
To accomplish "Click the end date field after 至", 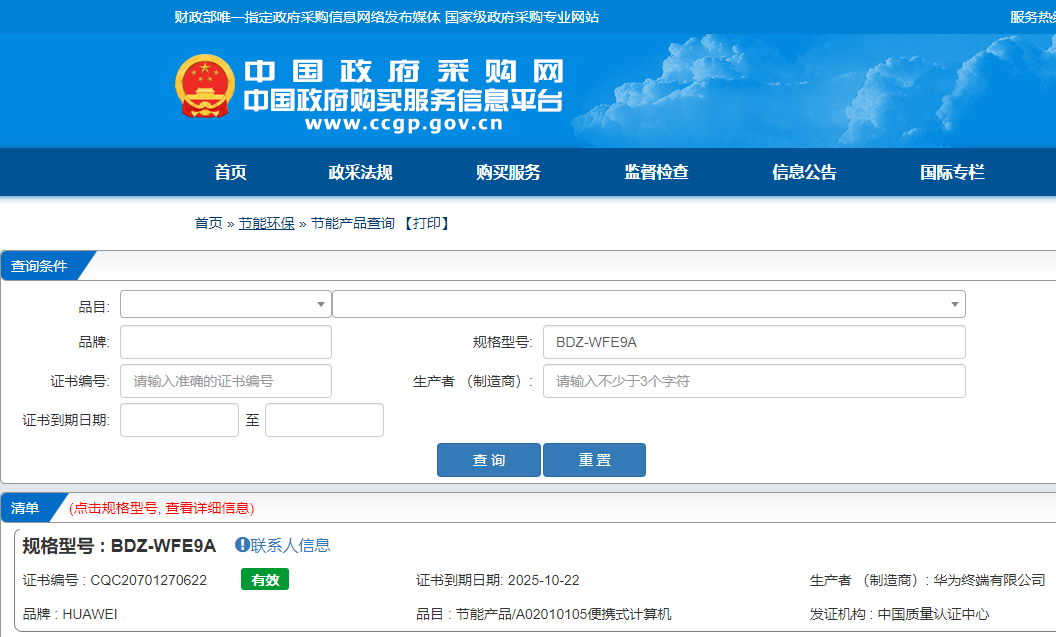I will coord(325,420).
